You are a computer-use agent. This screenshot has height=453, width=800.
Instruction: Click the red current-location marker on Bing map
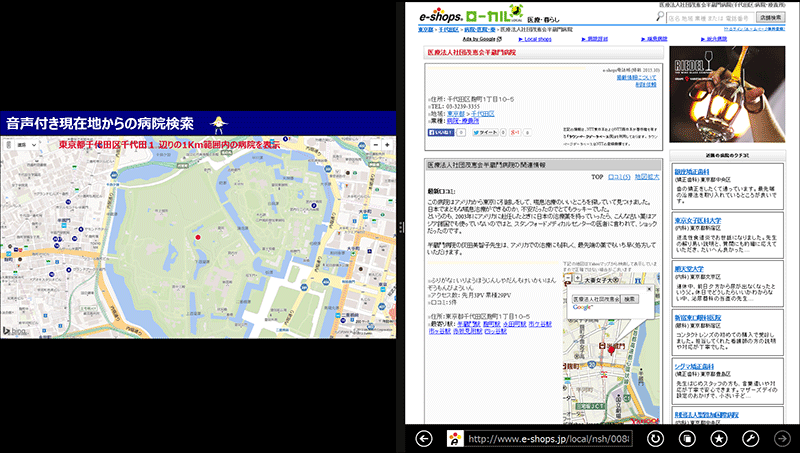pos(198,237)
